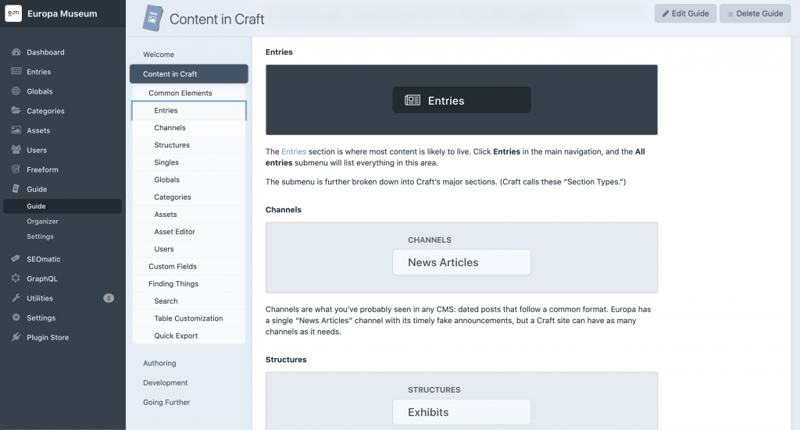Image resolution: width=800 pixels, height=430 pixels.
Task: Click the Utilities notification badge
Action: [108, 298]
